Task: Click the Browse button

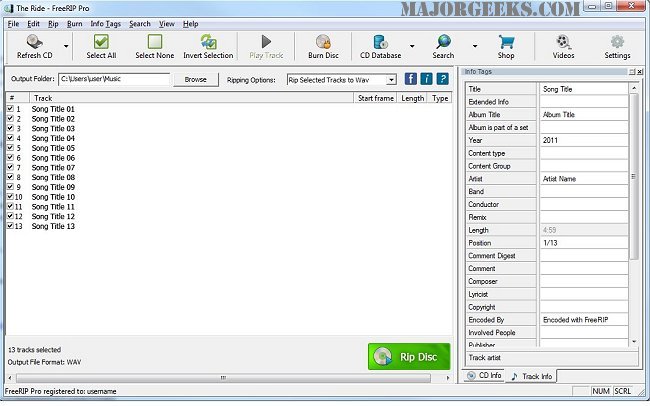Action: point(196,79)
